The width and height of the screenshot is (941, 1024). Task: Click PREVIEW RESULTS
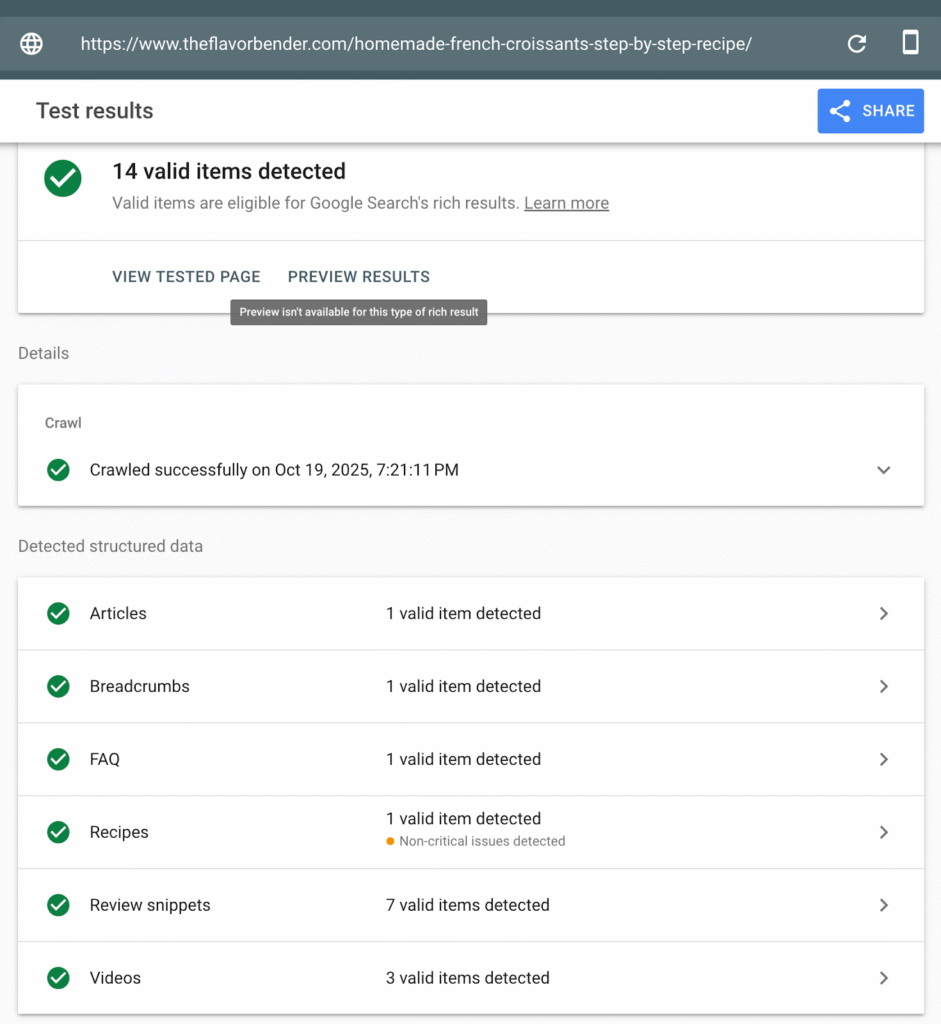358,276
